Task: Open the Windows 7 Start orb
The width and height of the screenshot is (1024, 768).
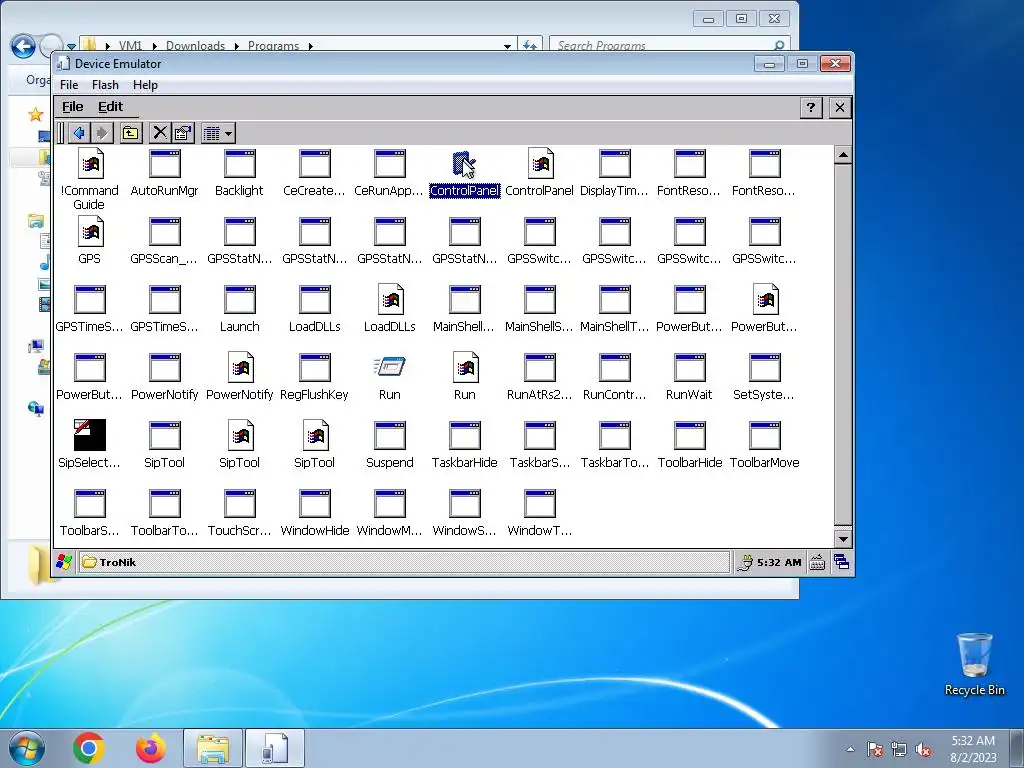Action: point(27,748)
